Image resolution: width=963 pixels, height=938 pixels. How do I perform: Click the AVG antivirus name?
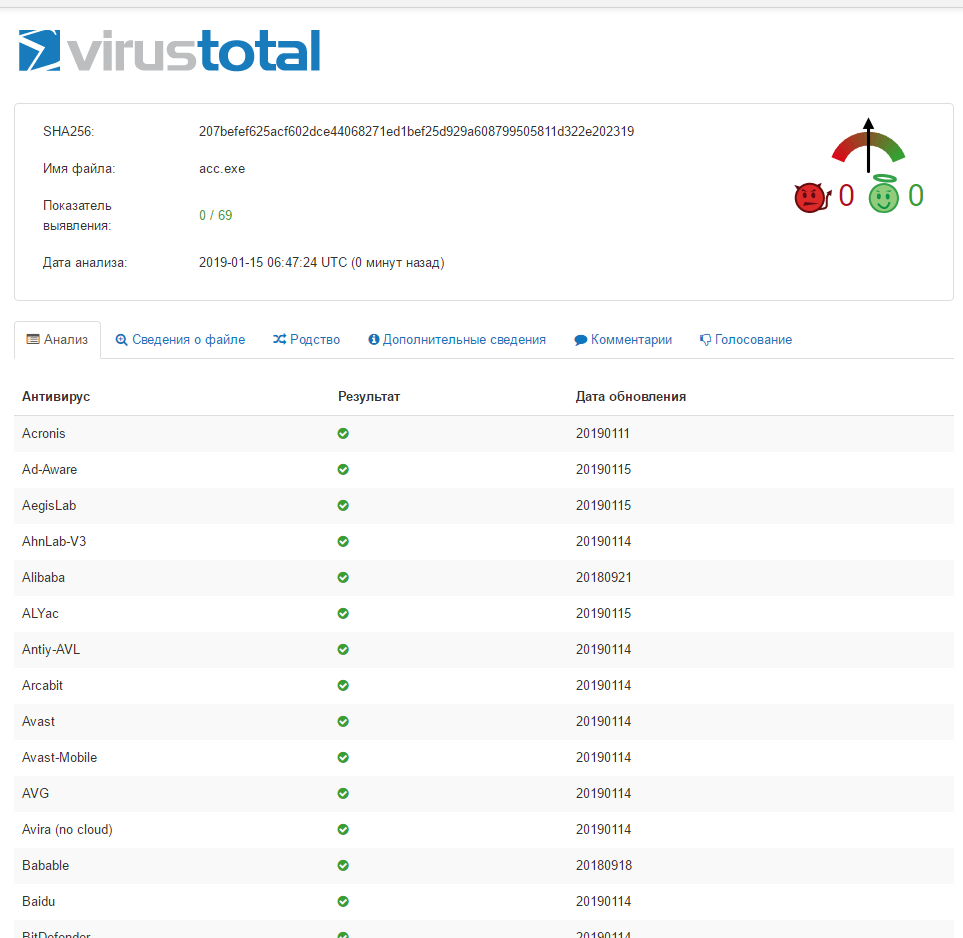pyautogui.click(x=36, y=794)
